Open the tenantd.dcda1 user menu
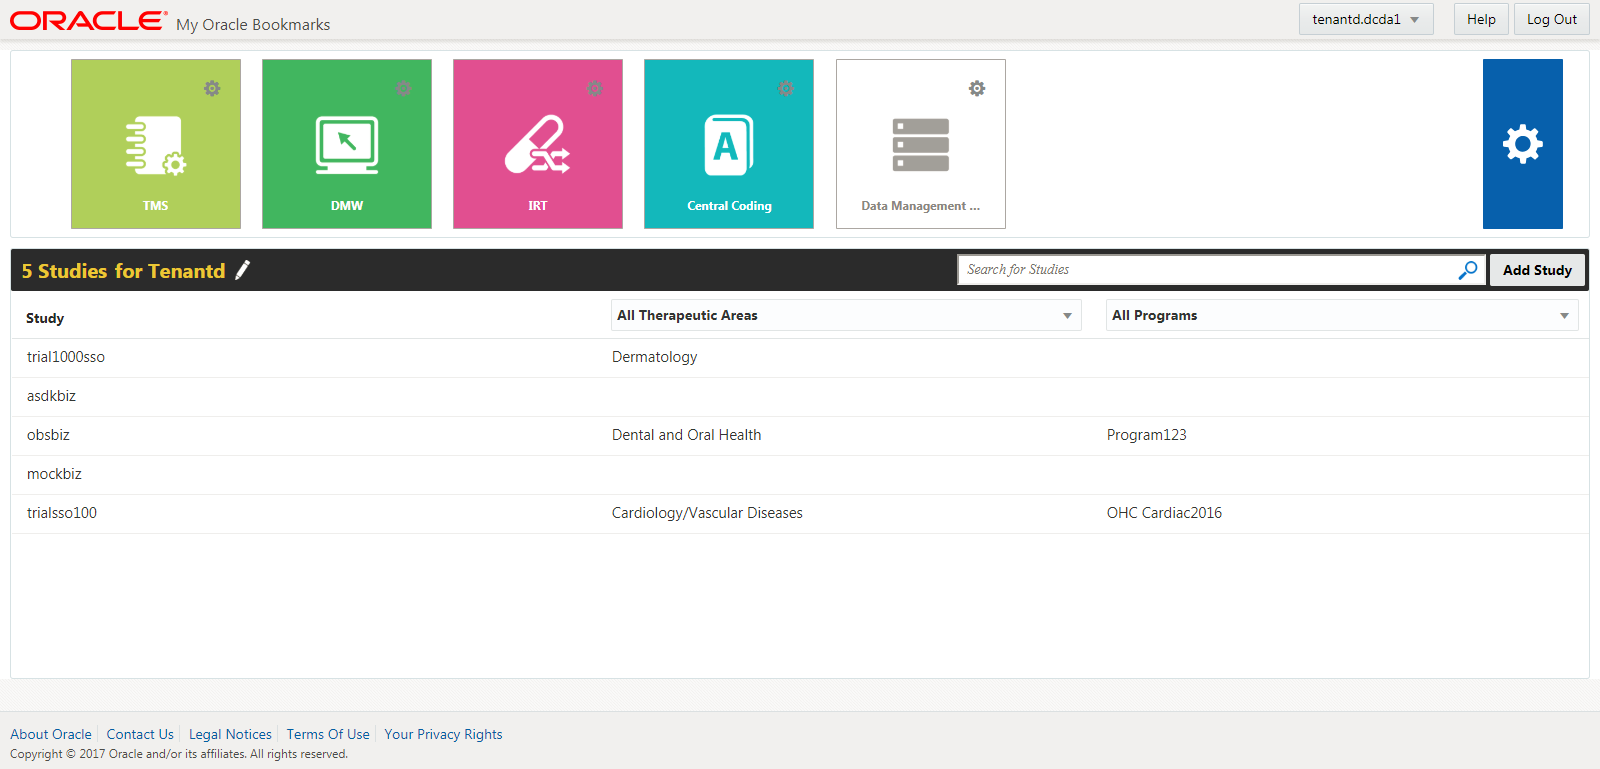 point(1366,19)
